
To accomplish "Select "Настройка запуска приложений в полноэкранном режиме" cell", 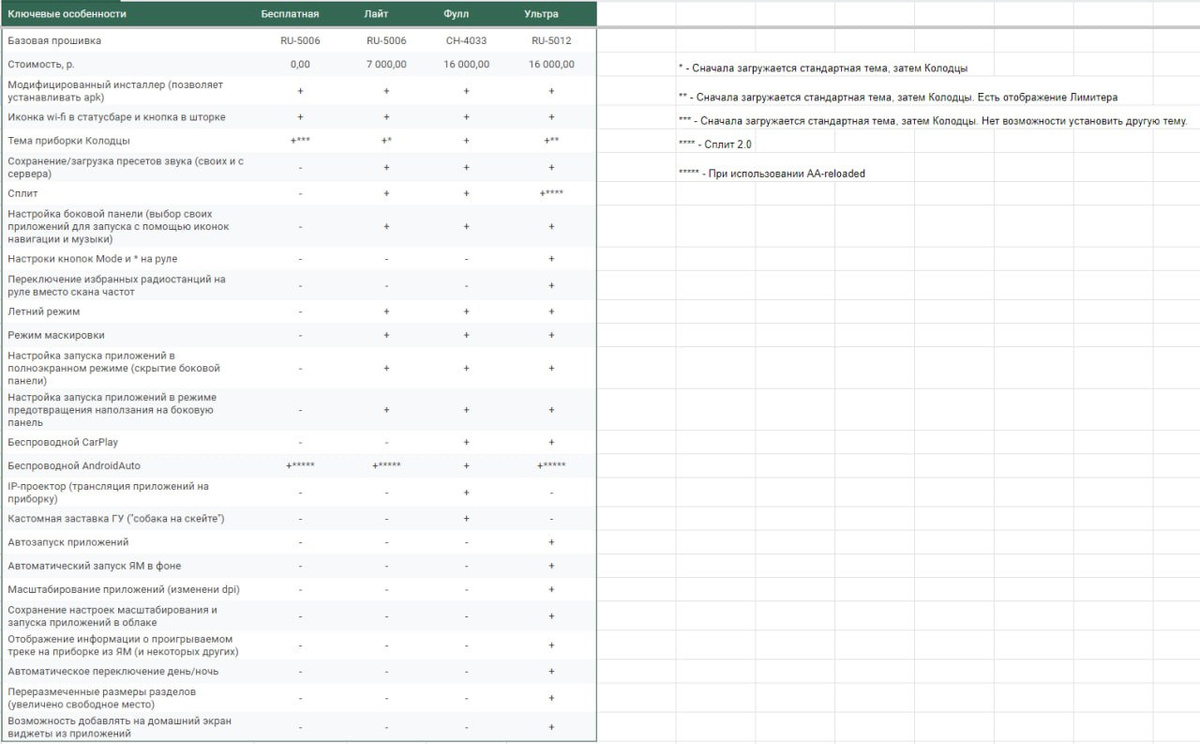I will click(113, 368).
